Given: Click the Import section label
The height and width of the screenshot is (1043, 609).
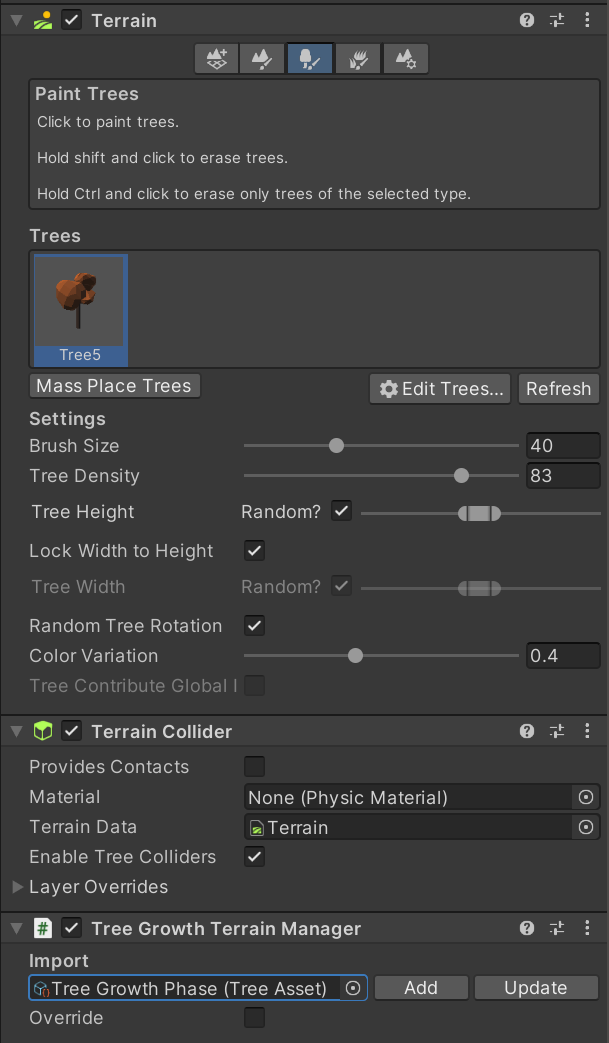Looking at the screenshot, I should [59, 961].
